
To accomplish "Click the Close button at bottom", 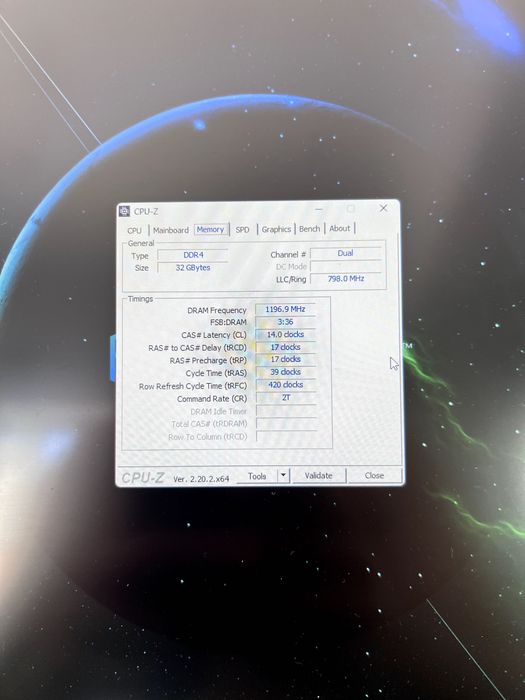I will click(374, 475).
